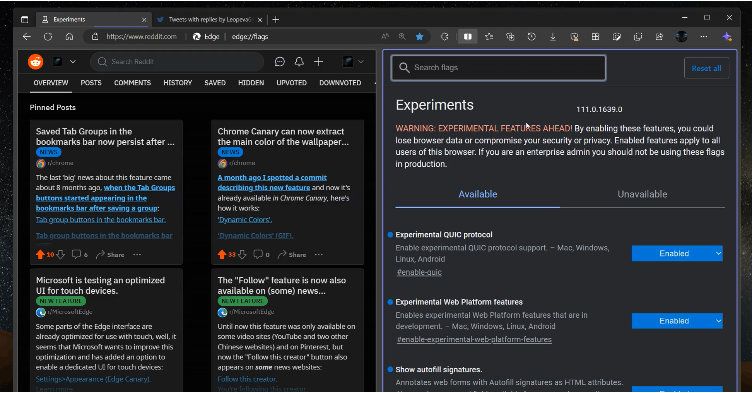Open Reddit chat icon
Image resolution: width=752 pixels, height=393 pixels.
pyautogui.click(x=280, y=61)
